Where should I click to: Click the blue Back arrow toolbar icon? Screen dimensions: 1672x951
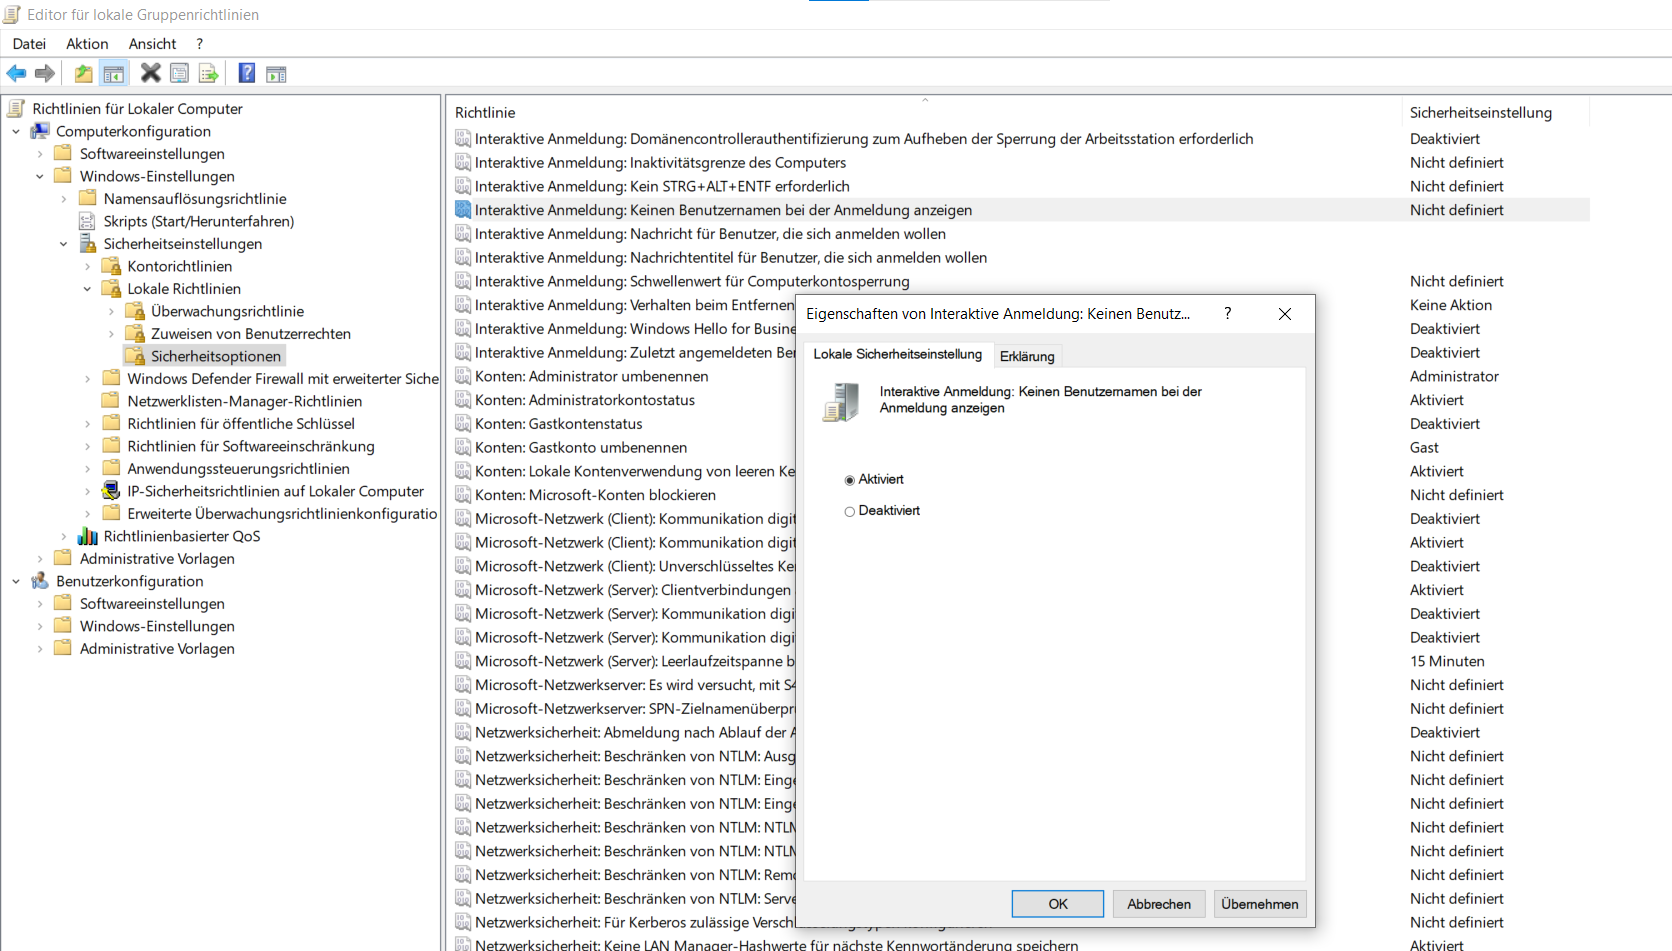point(16,73)
